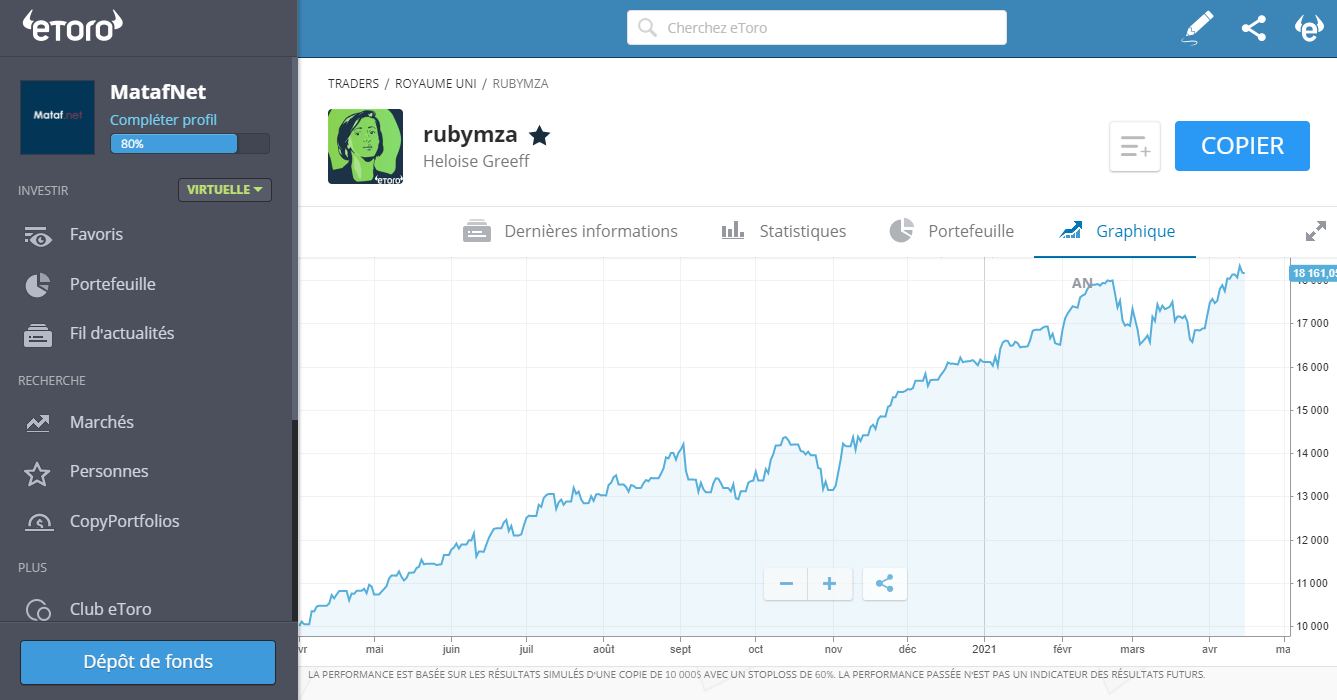1337x700 pixels.
Task: Zoom in the chart with plus button
Action: 830,584
